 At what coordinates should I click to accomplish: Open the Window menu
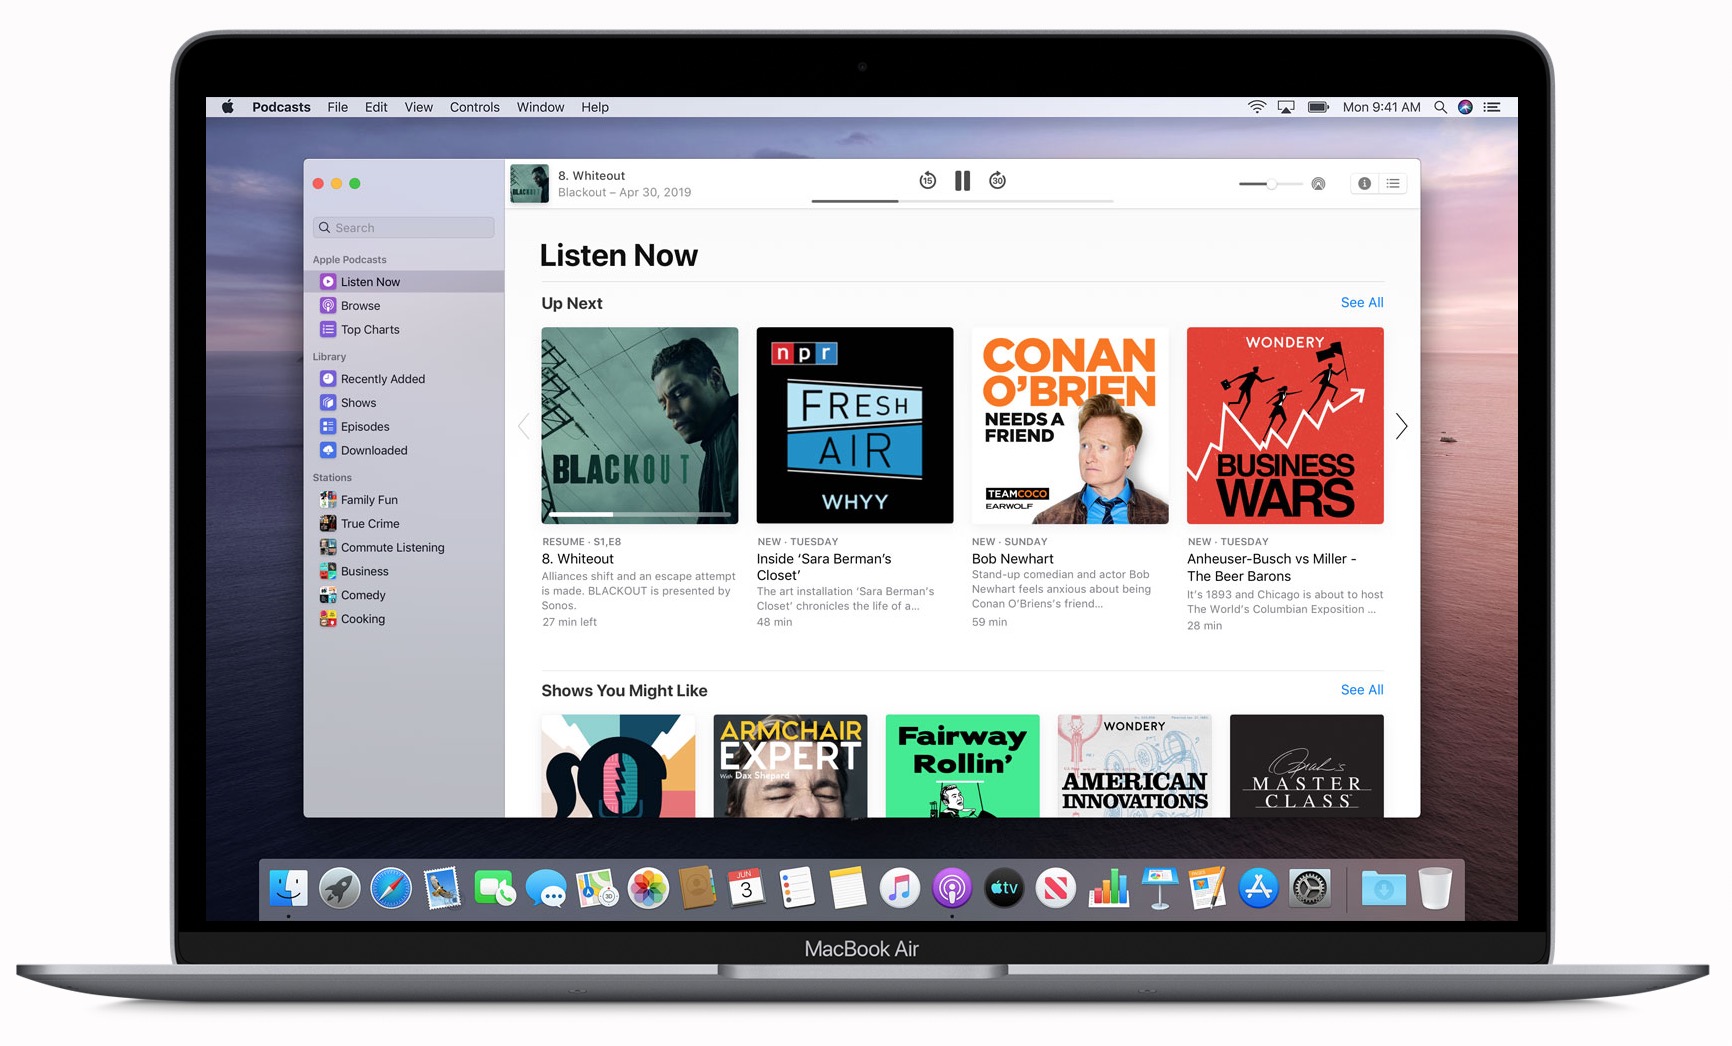click(541, 107)
